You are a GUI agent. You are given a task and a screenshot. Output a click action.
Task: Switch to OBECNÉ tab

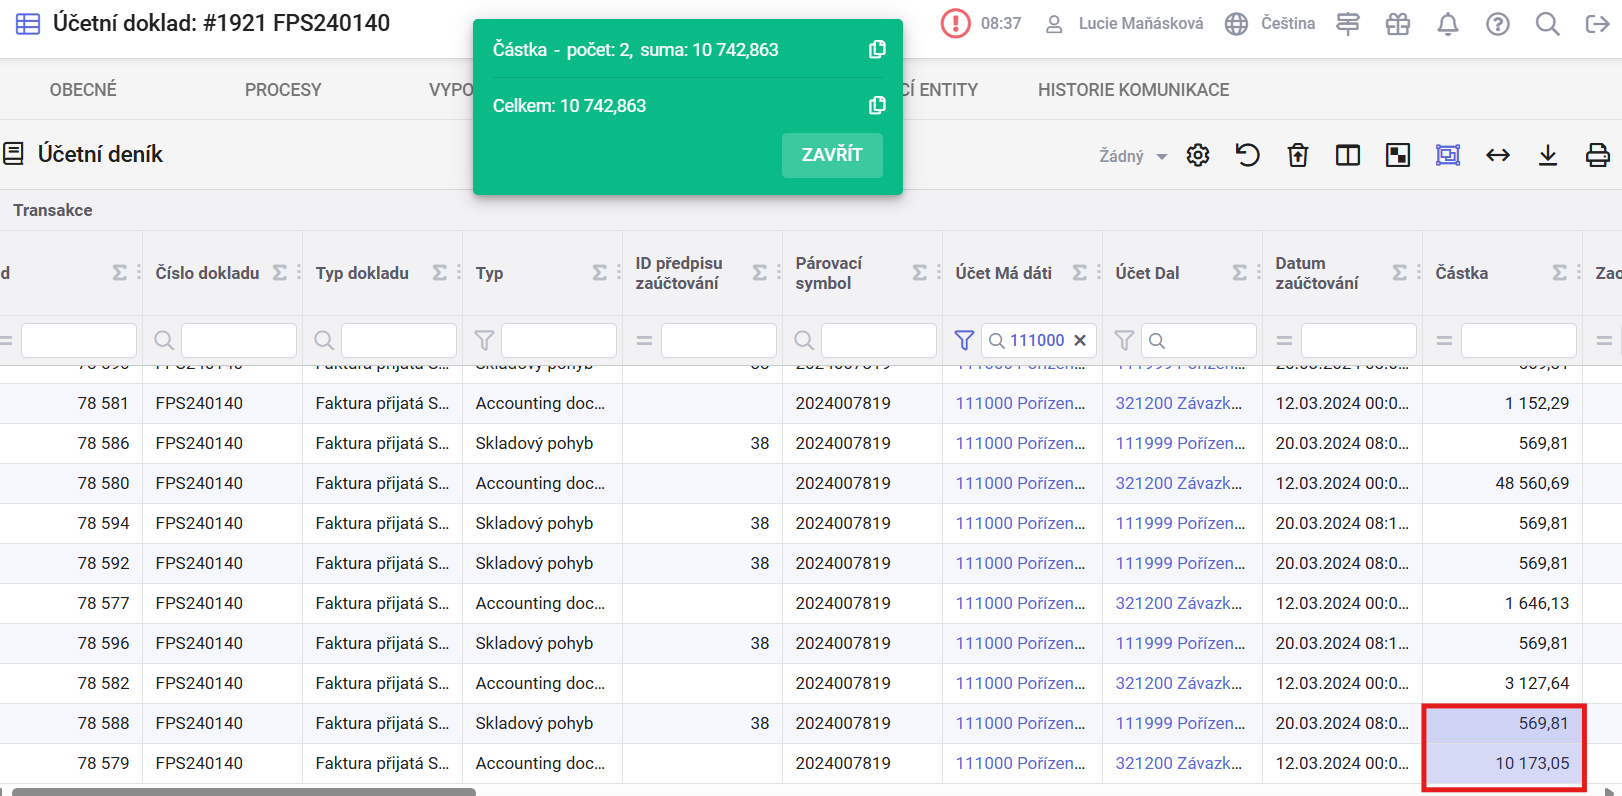coord(83,90)
